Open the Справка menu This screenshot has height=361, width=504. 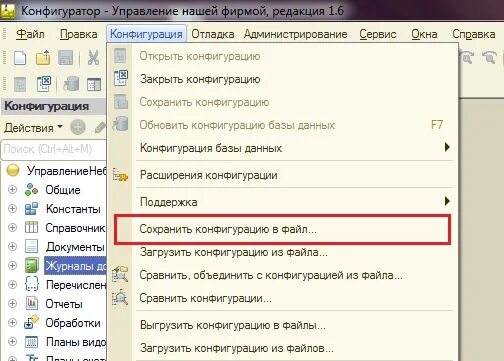[473, 34]
